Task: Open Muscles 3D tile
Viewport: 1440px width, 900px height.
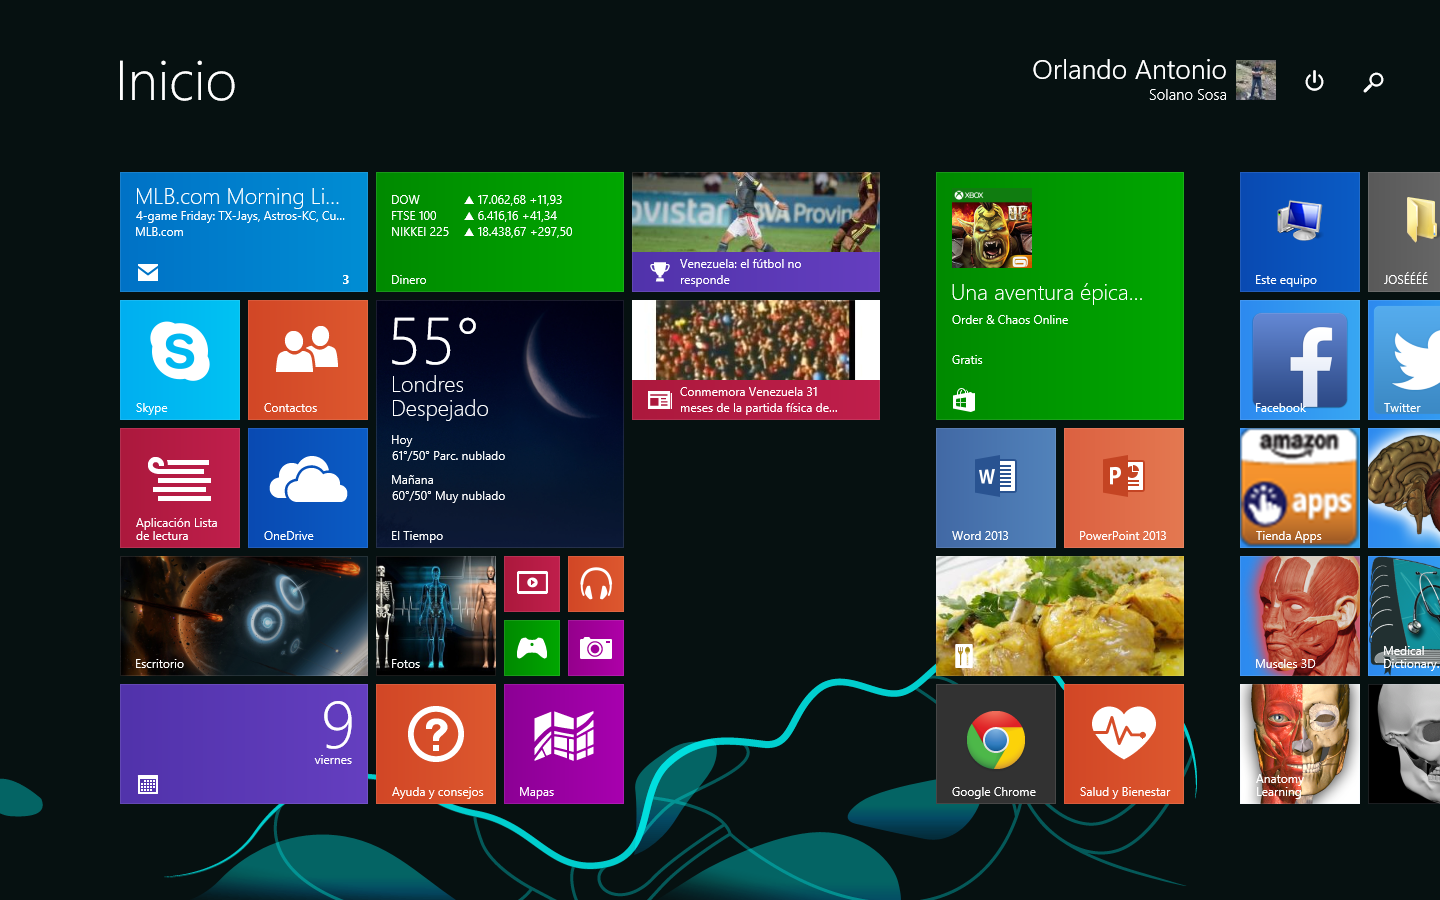Action: pos(1300,616)
